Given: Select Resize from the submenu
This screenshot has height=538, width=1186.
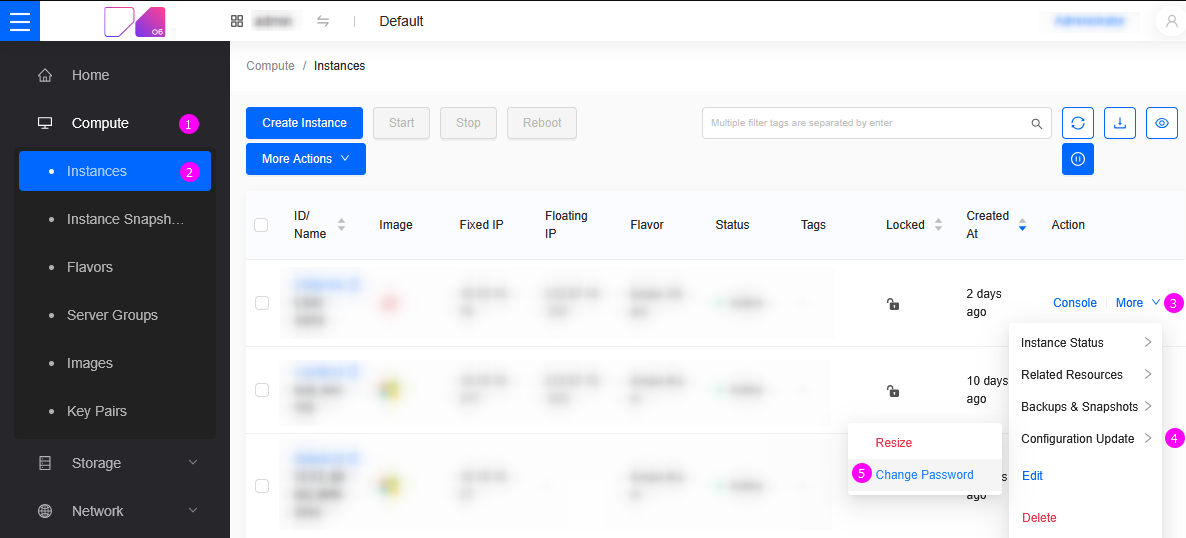Looking at the screenshot, I should pyautogui.click(x=925, y=443).
